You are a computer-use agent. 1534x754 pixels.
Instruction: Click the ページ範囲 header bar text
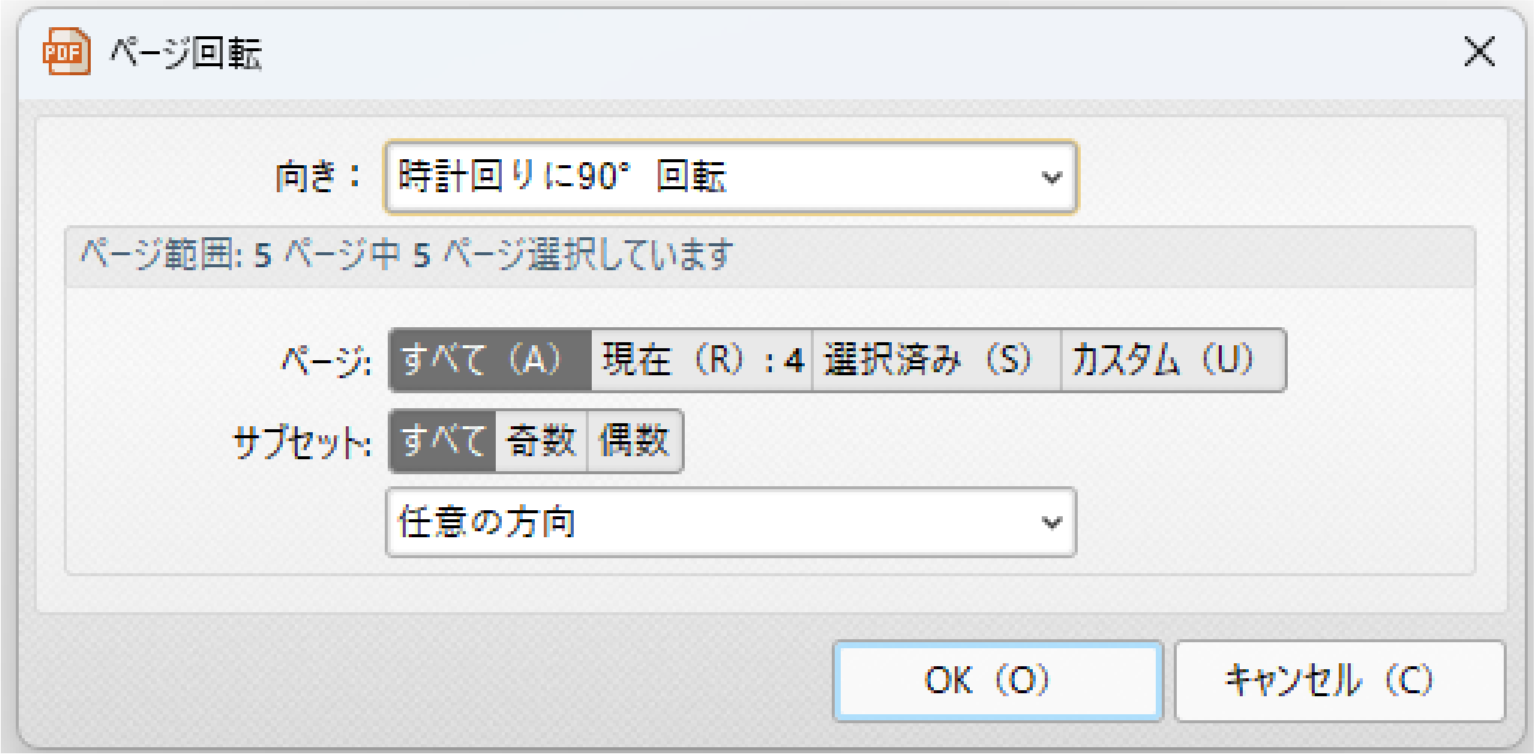(x=406, y=257)
